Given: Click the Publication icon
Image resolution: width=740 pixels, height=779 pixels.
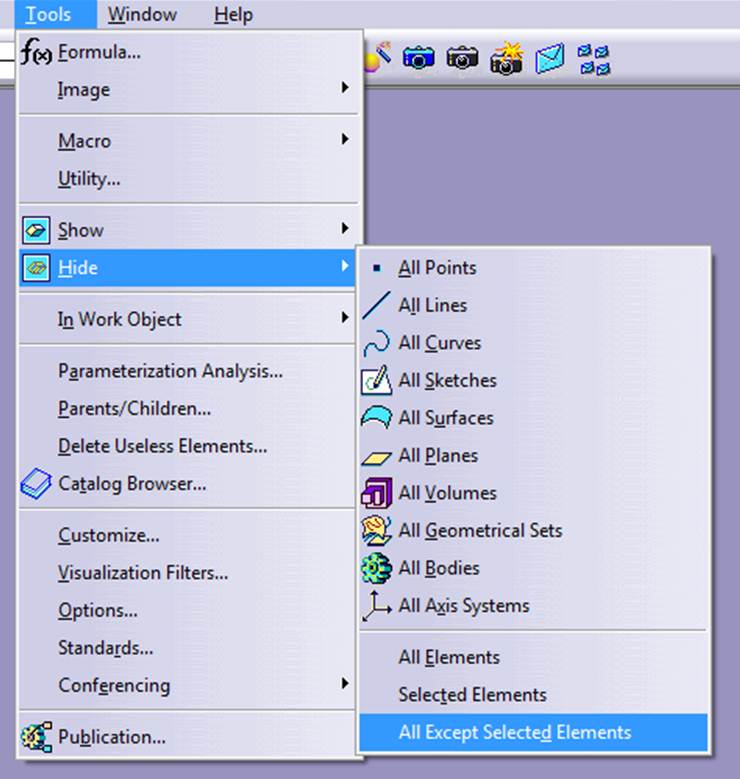Looking at the screenshot, I should click(x=36, y=737).
